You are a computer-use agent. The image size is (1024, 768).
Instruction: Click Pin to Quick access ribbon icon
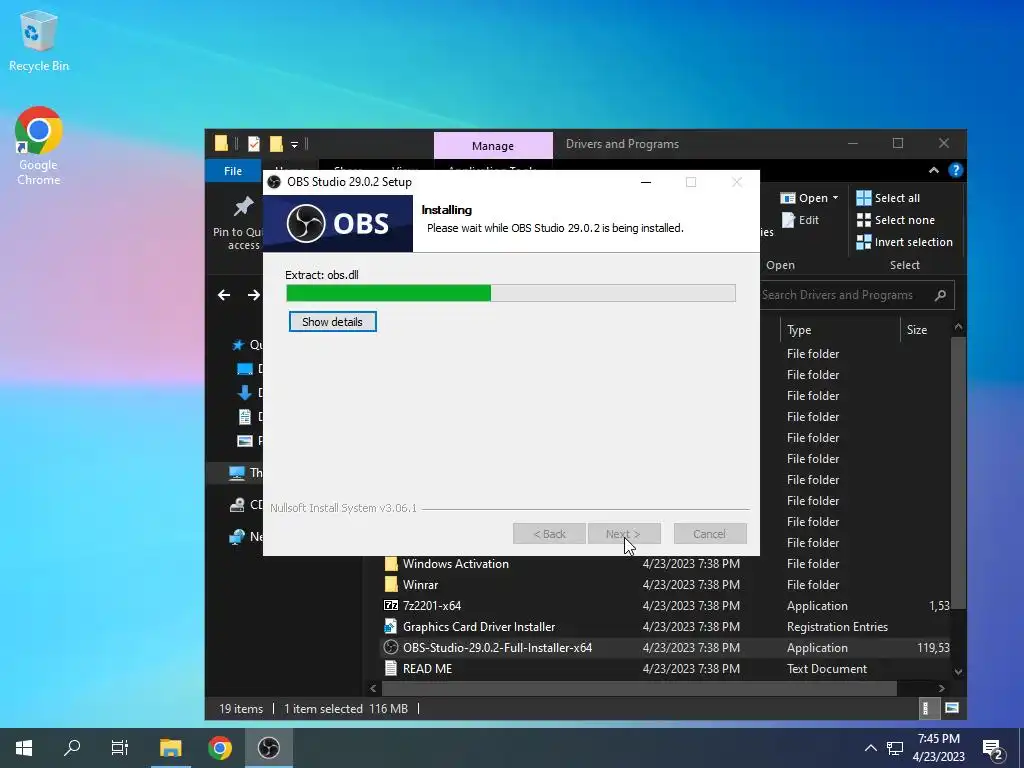(x=242, y=222)
